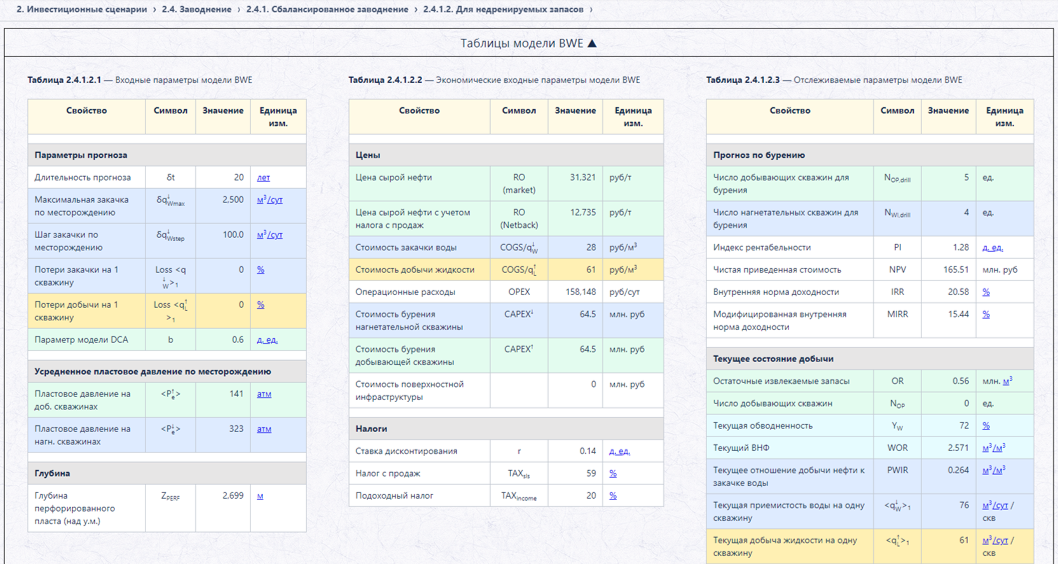1058x564 pixels.
Task: Click % link for Подоходный налог
Action: point(613,496)
